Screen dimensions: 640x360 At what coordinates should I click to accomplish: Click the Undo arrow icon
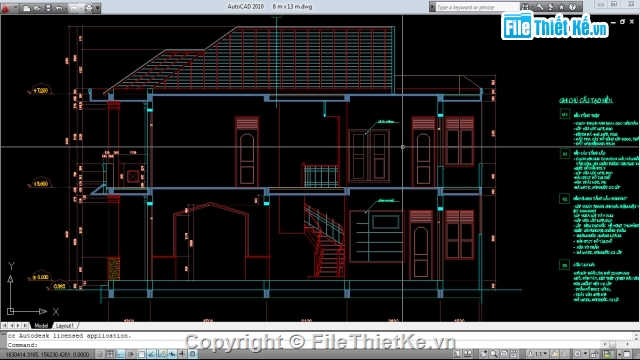(59, 8)
